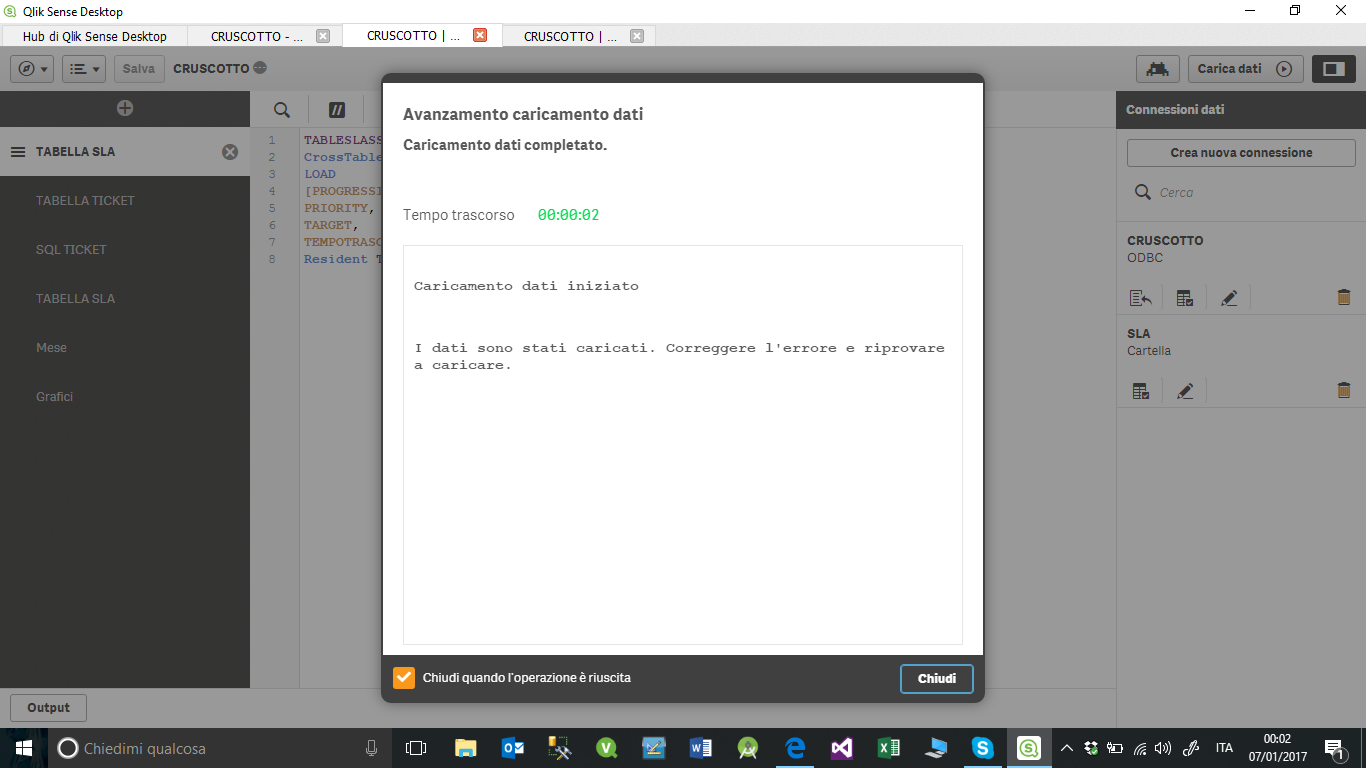The height and width of the screenshot is (768, 1366).
Task: Switch to the CRUSCOTTO - tab
Action: [257, 36]
